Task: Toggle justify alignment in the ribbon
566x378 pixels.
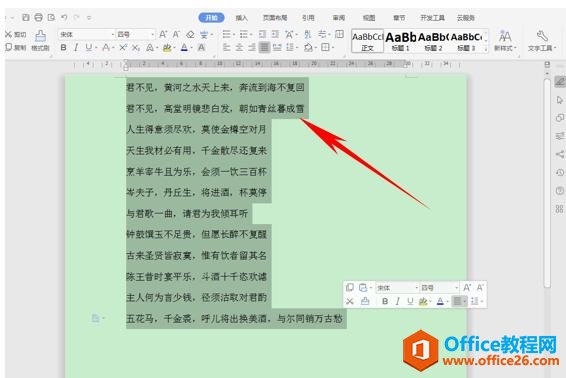Action: pyautogui.click(x=264, y=47)
